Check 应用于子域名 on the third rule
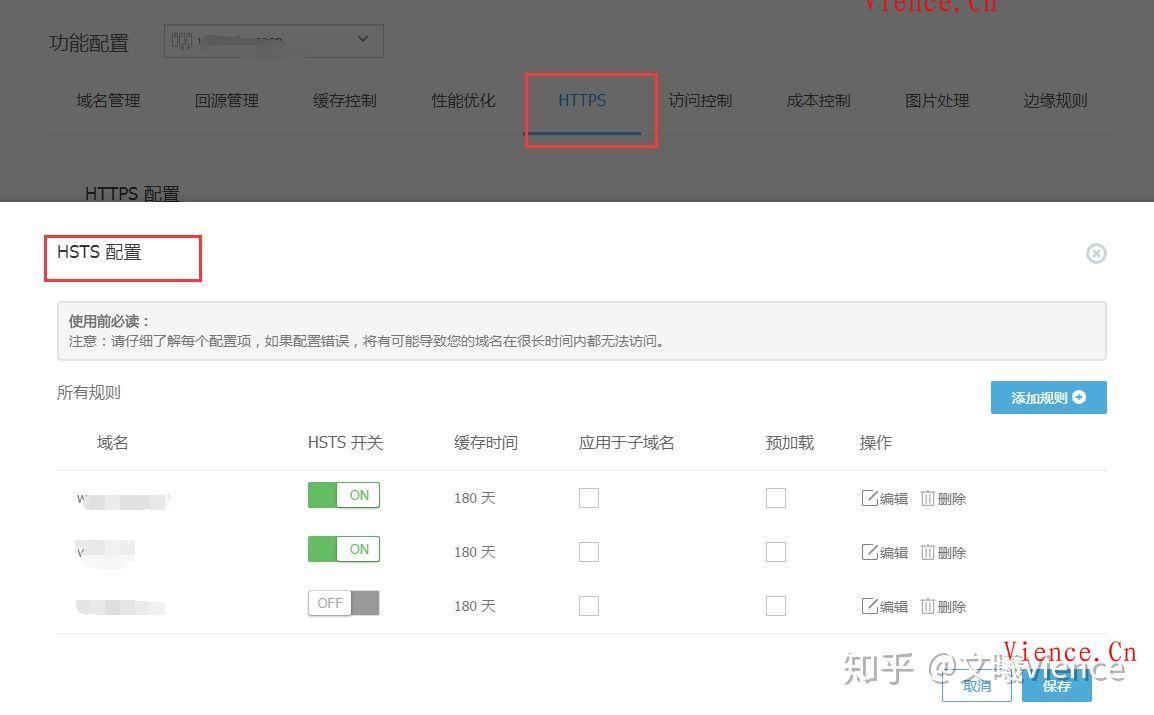This screenshot has width=1154, height=715. coord(588,605)
